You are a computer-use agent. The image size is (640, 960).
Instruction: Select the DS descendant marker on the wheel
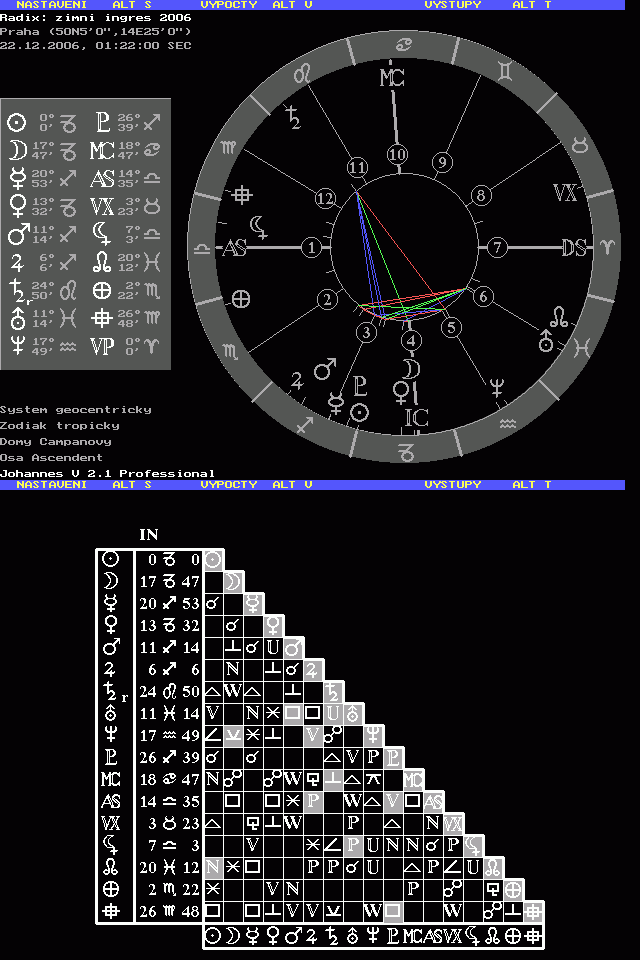(x=574, y=247)
